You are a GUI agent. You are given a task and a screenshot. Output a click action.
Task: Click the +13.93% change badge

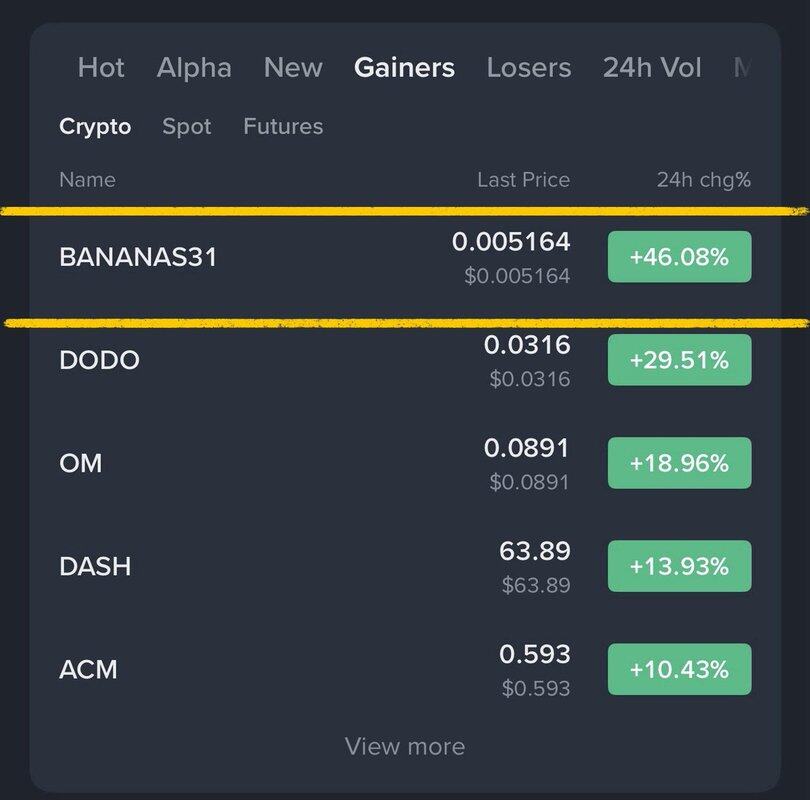pyautogui.click(x=679, y=566)
